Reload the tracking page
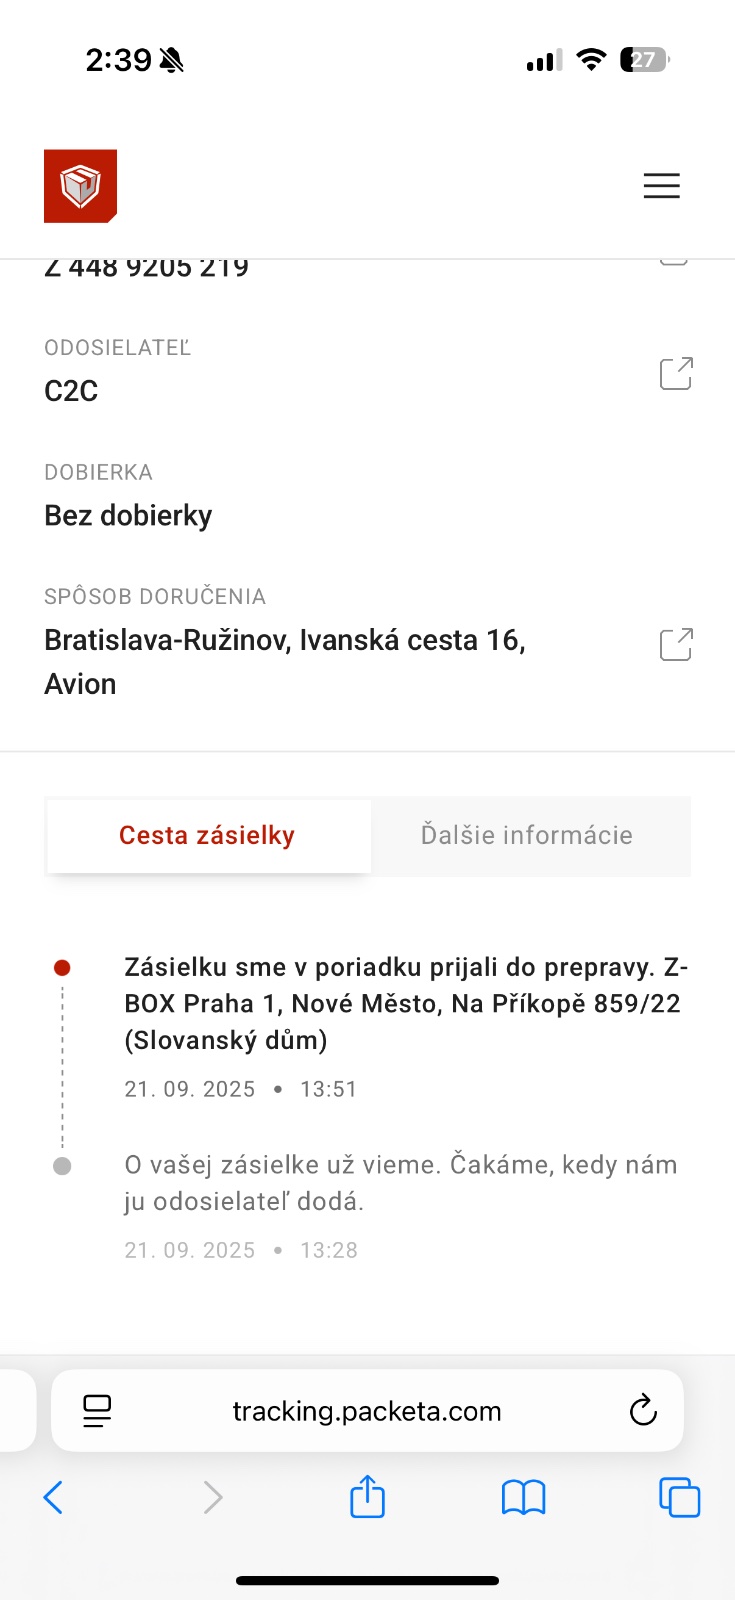The image size is (735, 1600). click(x=643, y=1411)
